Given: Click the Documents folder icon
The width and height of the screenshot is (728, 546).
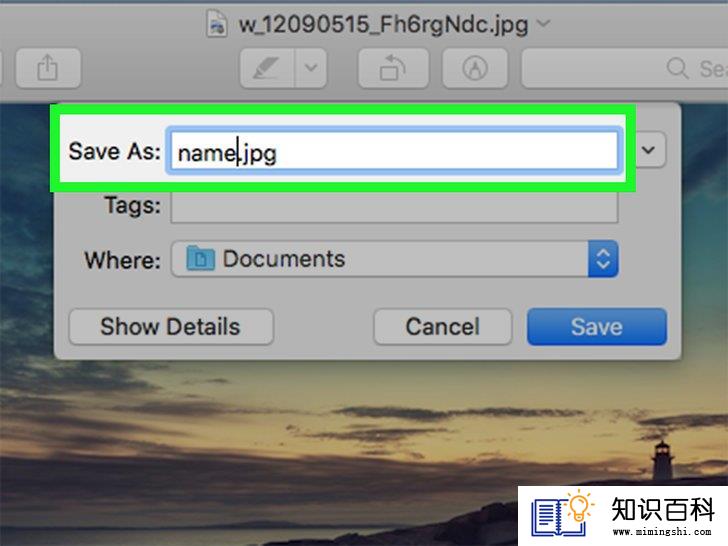Looking at the screenshot, I should coord(200,259).
